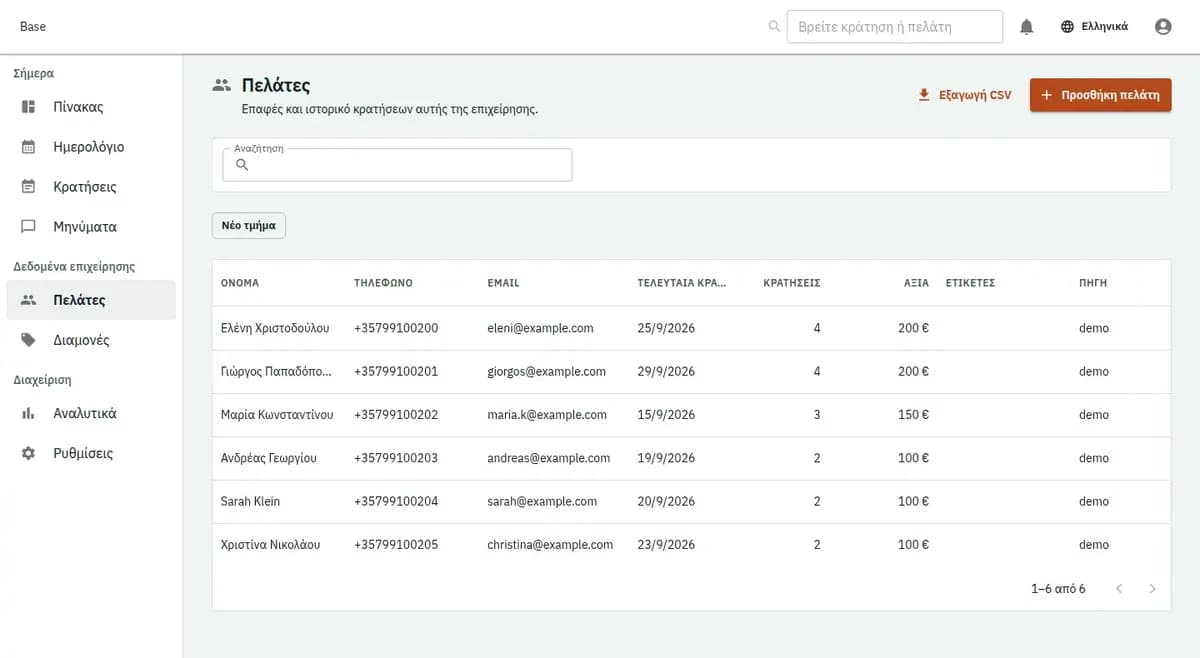Sort by the ΠΗΓΗ column header

click(x=1093, y=283)
